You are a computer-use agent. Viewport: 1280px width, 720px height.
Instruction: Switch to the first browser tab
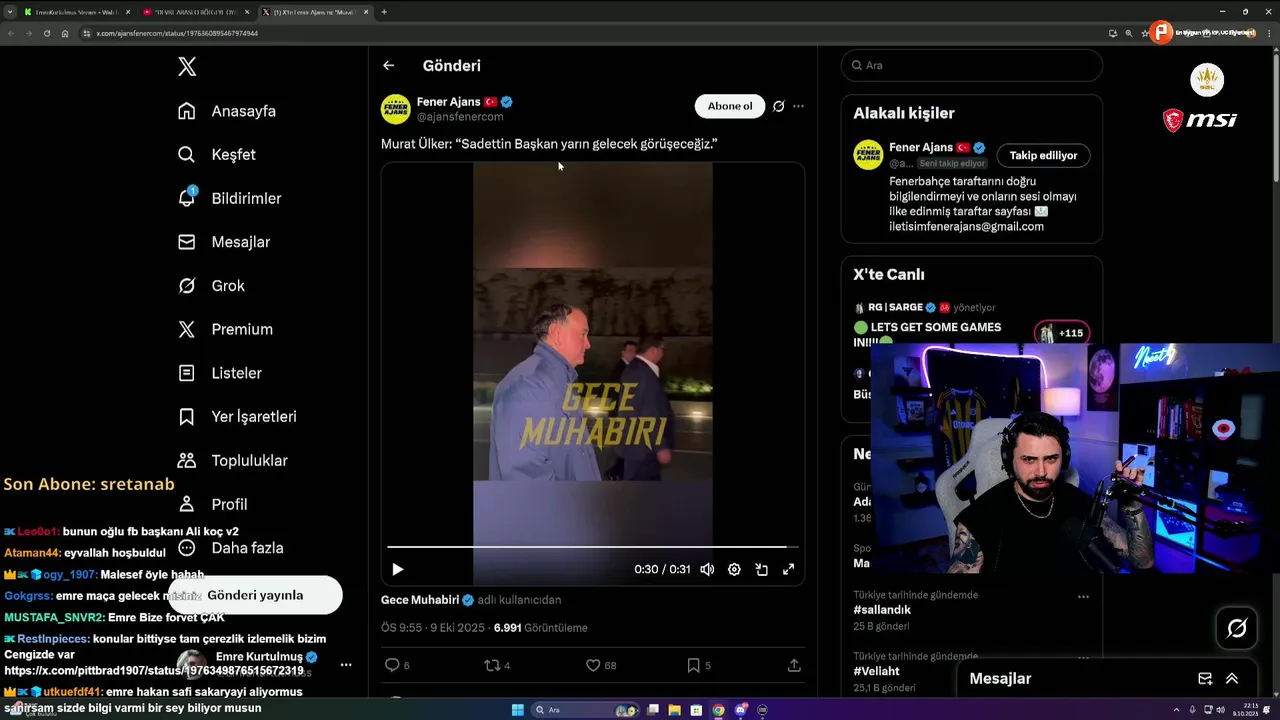76,12
